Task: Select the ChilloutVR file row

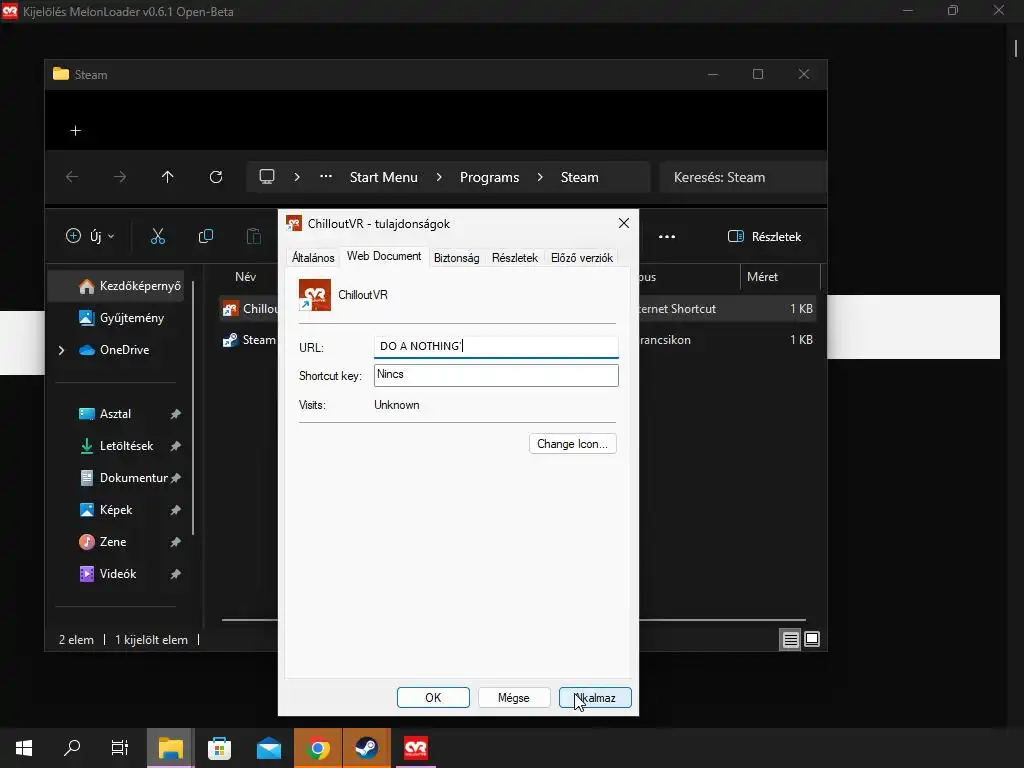Action: [x=519, y=308]
